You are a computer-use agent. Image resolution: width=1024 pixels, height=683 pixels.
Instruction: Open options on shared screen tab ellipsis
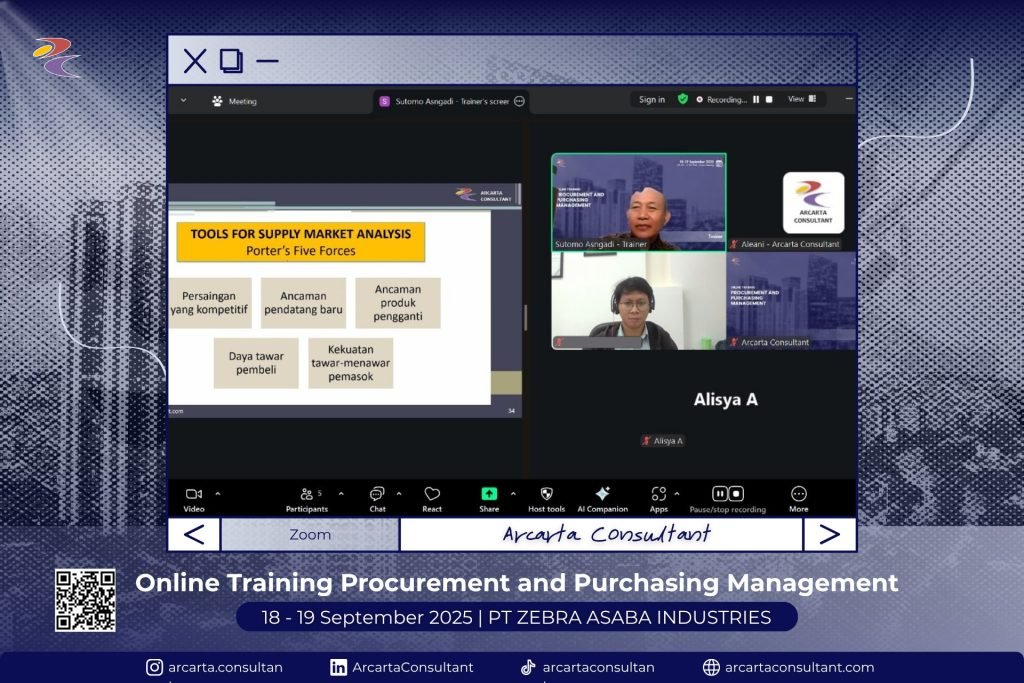click(519, 101)
